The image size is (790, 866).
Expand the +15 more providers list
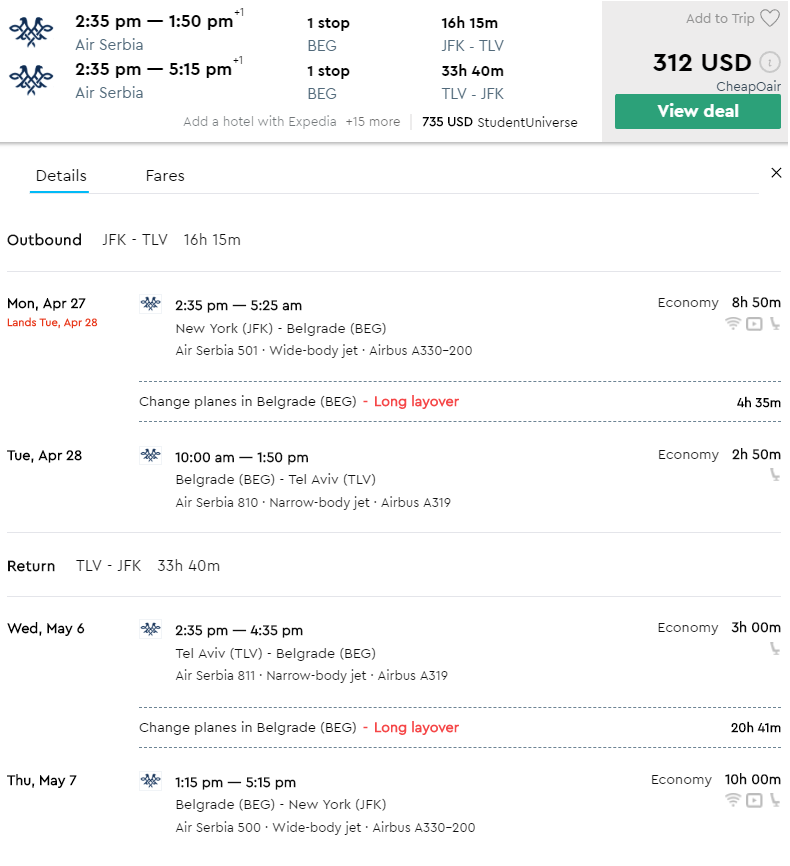[x=373, y=122]
